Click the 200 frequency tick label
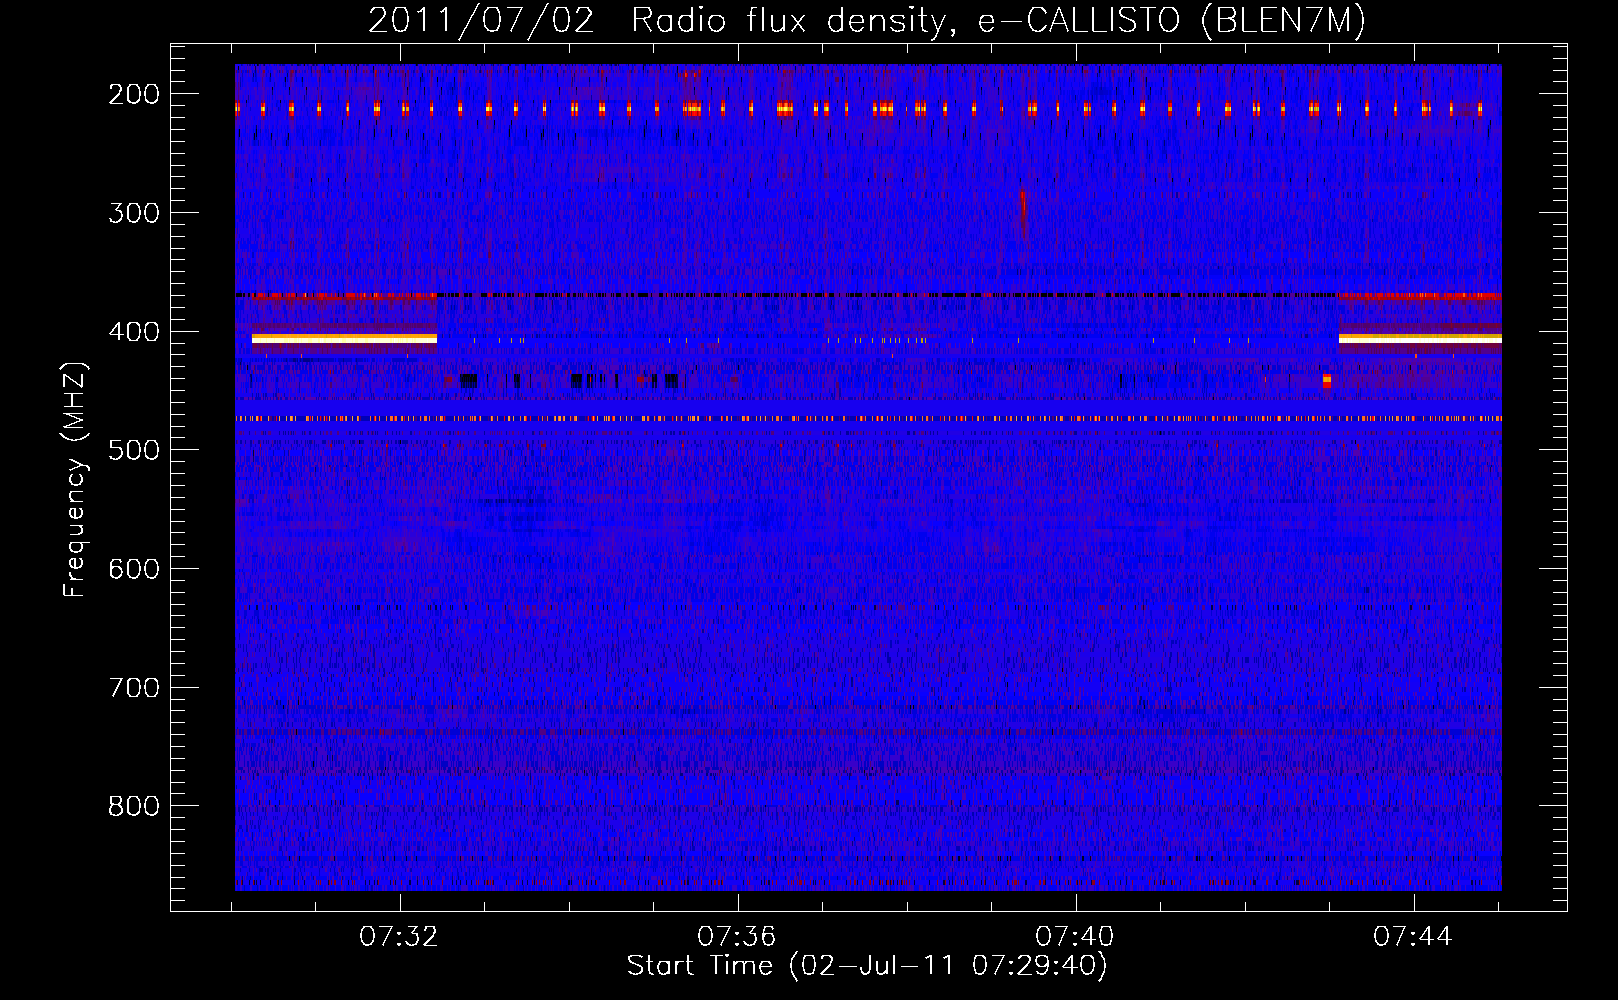This screenshot has width=1618, height=1000. click(x=134, y=94)
